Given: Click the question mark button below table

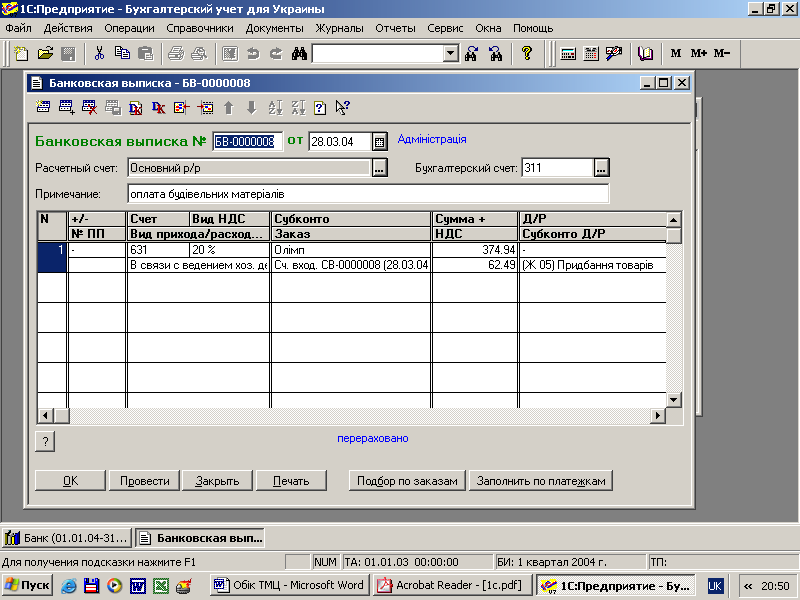Looking at the screenshot, I should (45, 441).
